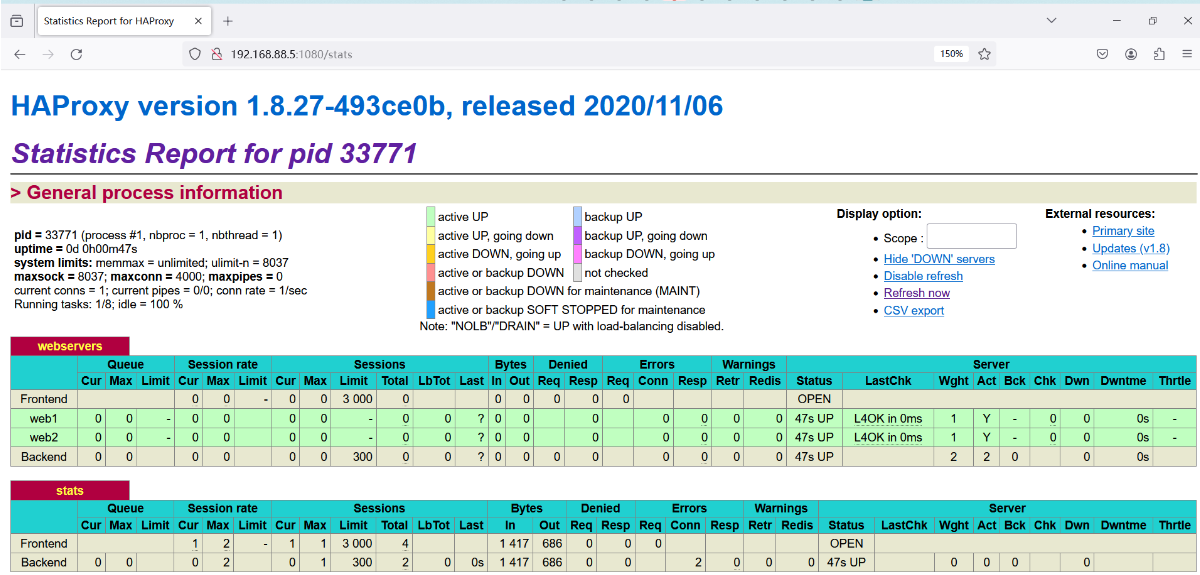
Task: Select the webservers Backend row label
Action: pyautogui.click(x=44, y=456)
